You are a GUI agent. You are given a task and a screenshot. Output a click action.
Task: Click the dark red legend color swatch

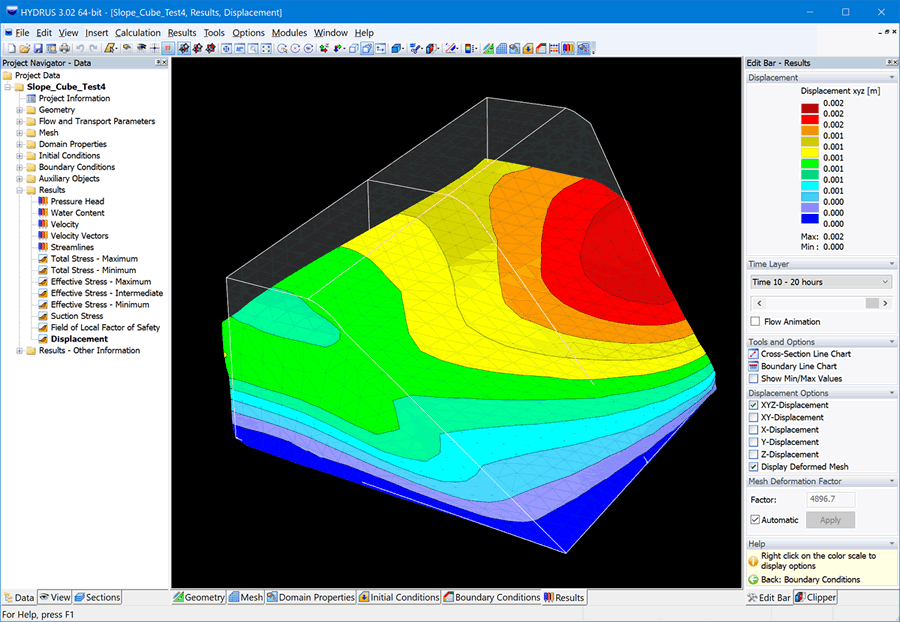(x=809, y=103)
